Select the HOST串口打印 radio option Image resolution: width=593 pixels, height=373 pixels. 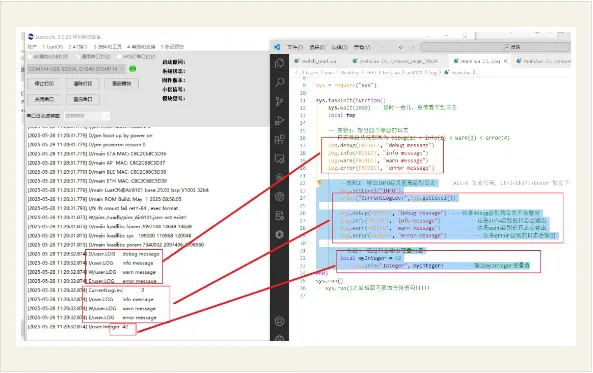[x=136, y=57]
